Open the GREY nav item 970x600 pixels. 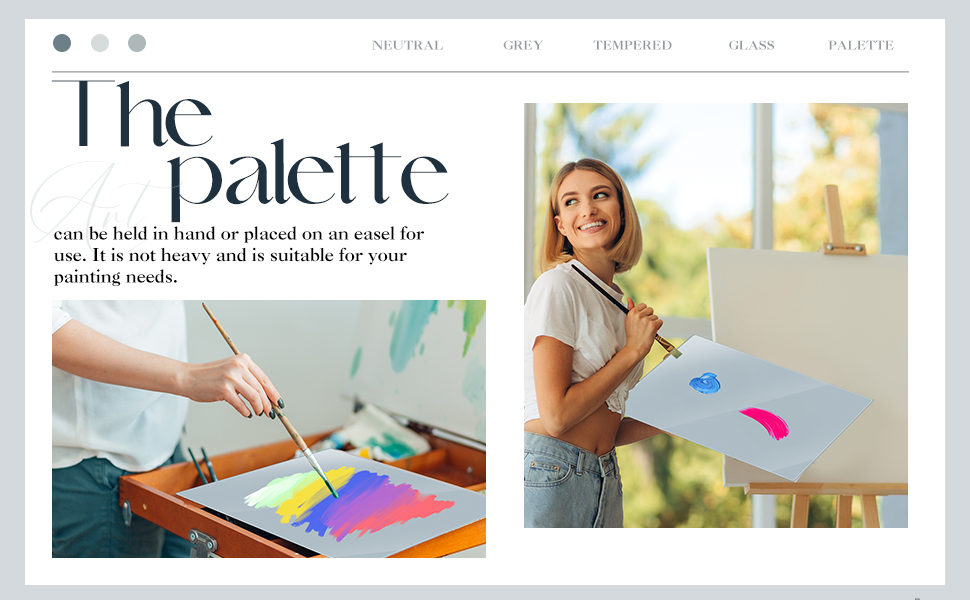point(523,45)
